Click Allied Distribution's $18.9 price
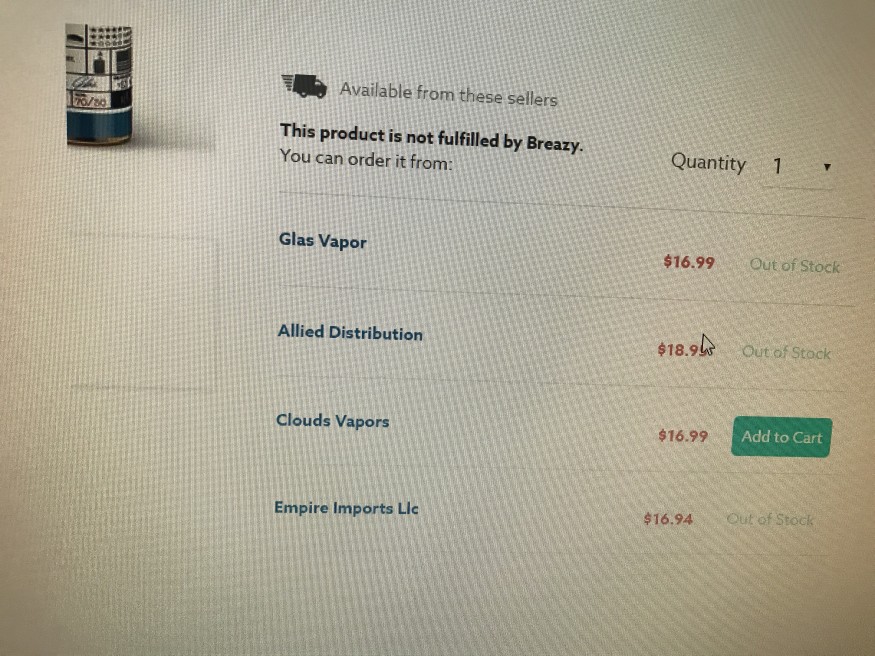This screenshot has width=875, height=656. (x=682, y=350)
